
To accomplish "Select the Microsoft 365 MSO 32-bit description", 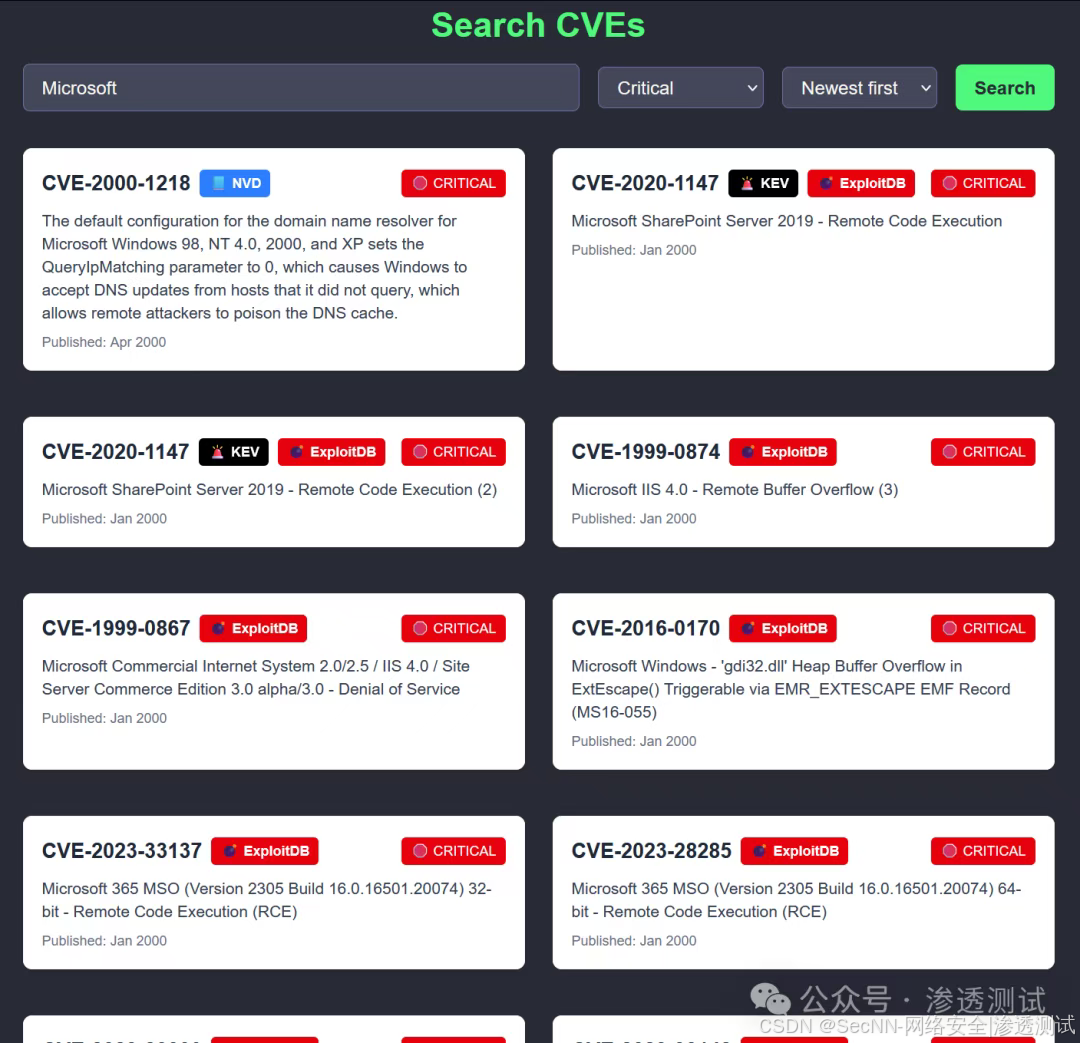I will 267,900.
